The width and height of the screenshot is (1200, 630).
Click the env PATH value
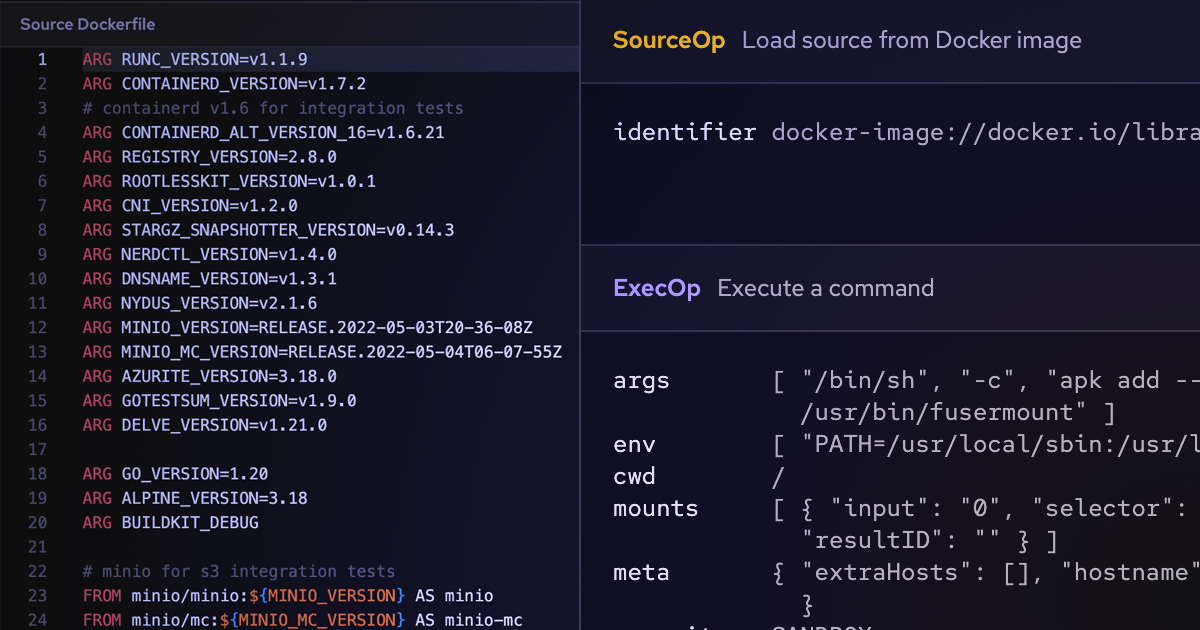pyautogui.click(x=990, y=444)
